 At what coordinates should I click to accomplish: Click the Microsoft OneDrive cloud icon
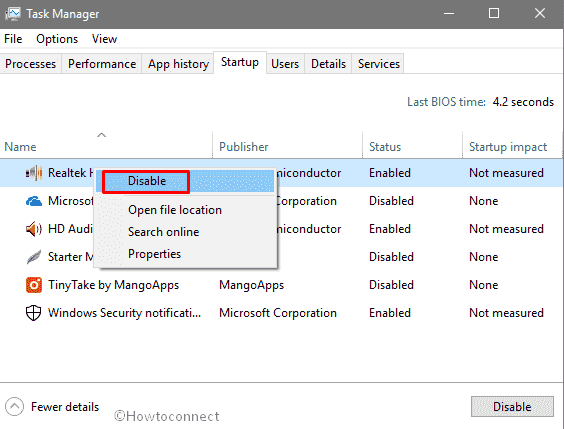tap(34, 201)
